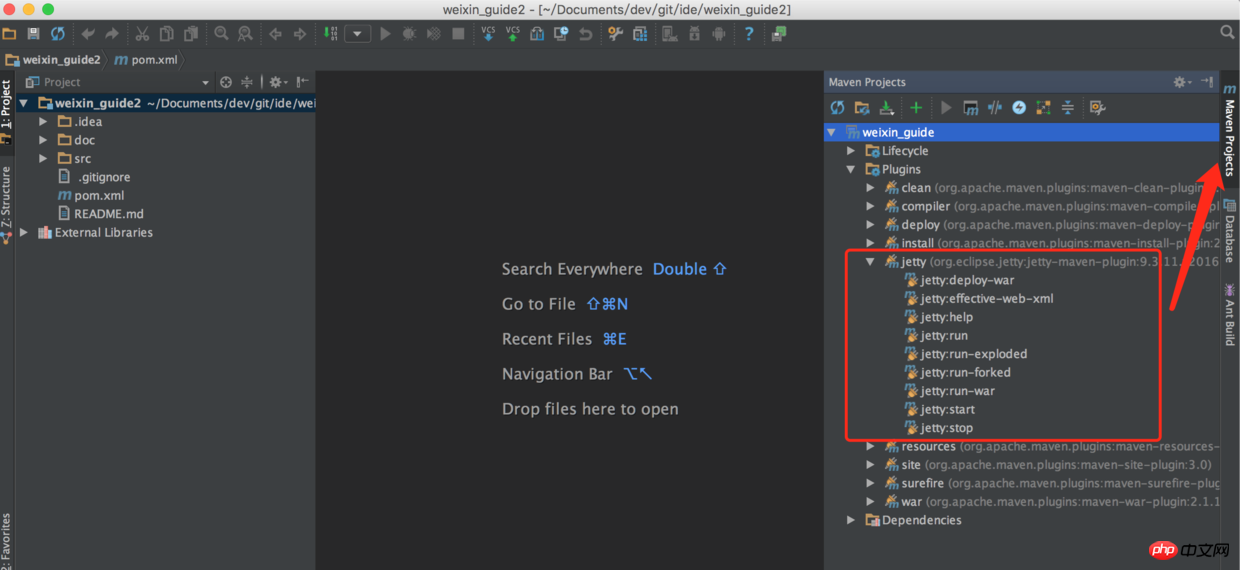Expand the .idea folder

point(43,121)
